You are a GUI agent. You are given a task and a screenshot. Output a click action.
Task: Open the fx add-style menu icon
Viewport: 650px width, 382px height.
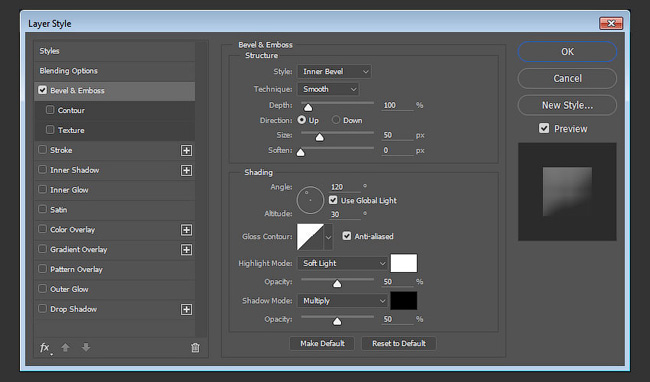(x=45, y=348)
